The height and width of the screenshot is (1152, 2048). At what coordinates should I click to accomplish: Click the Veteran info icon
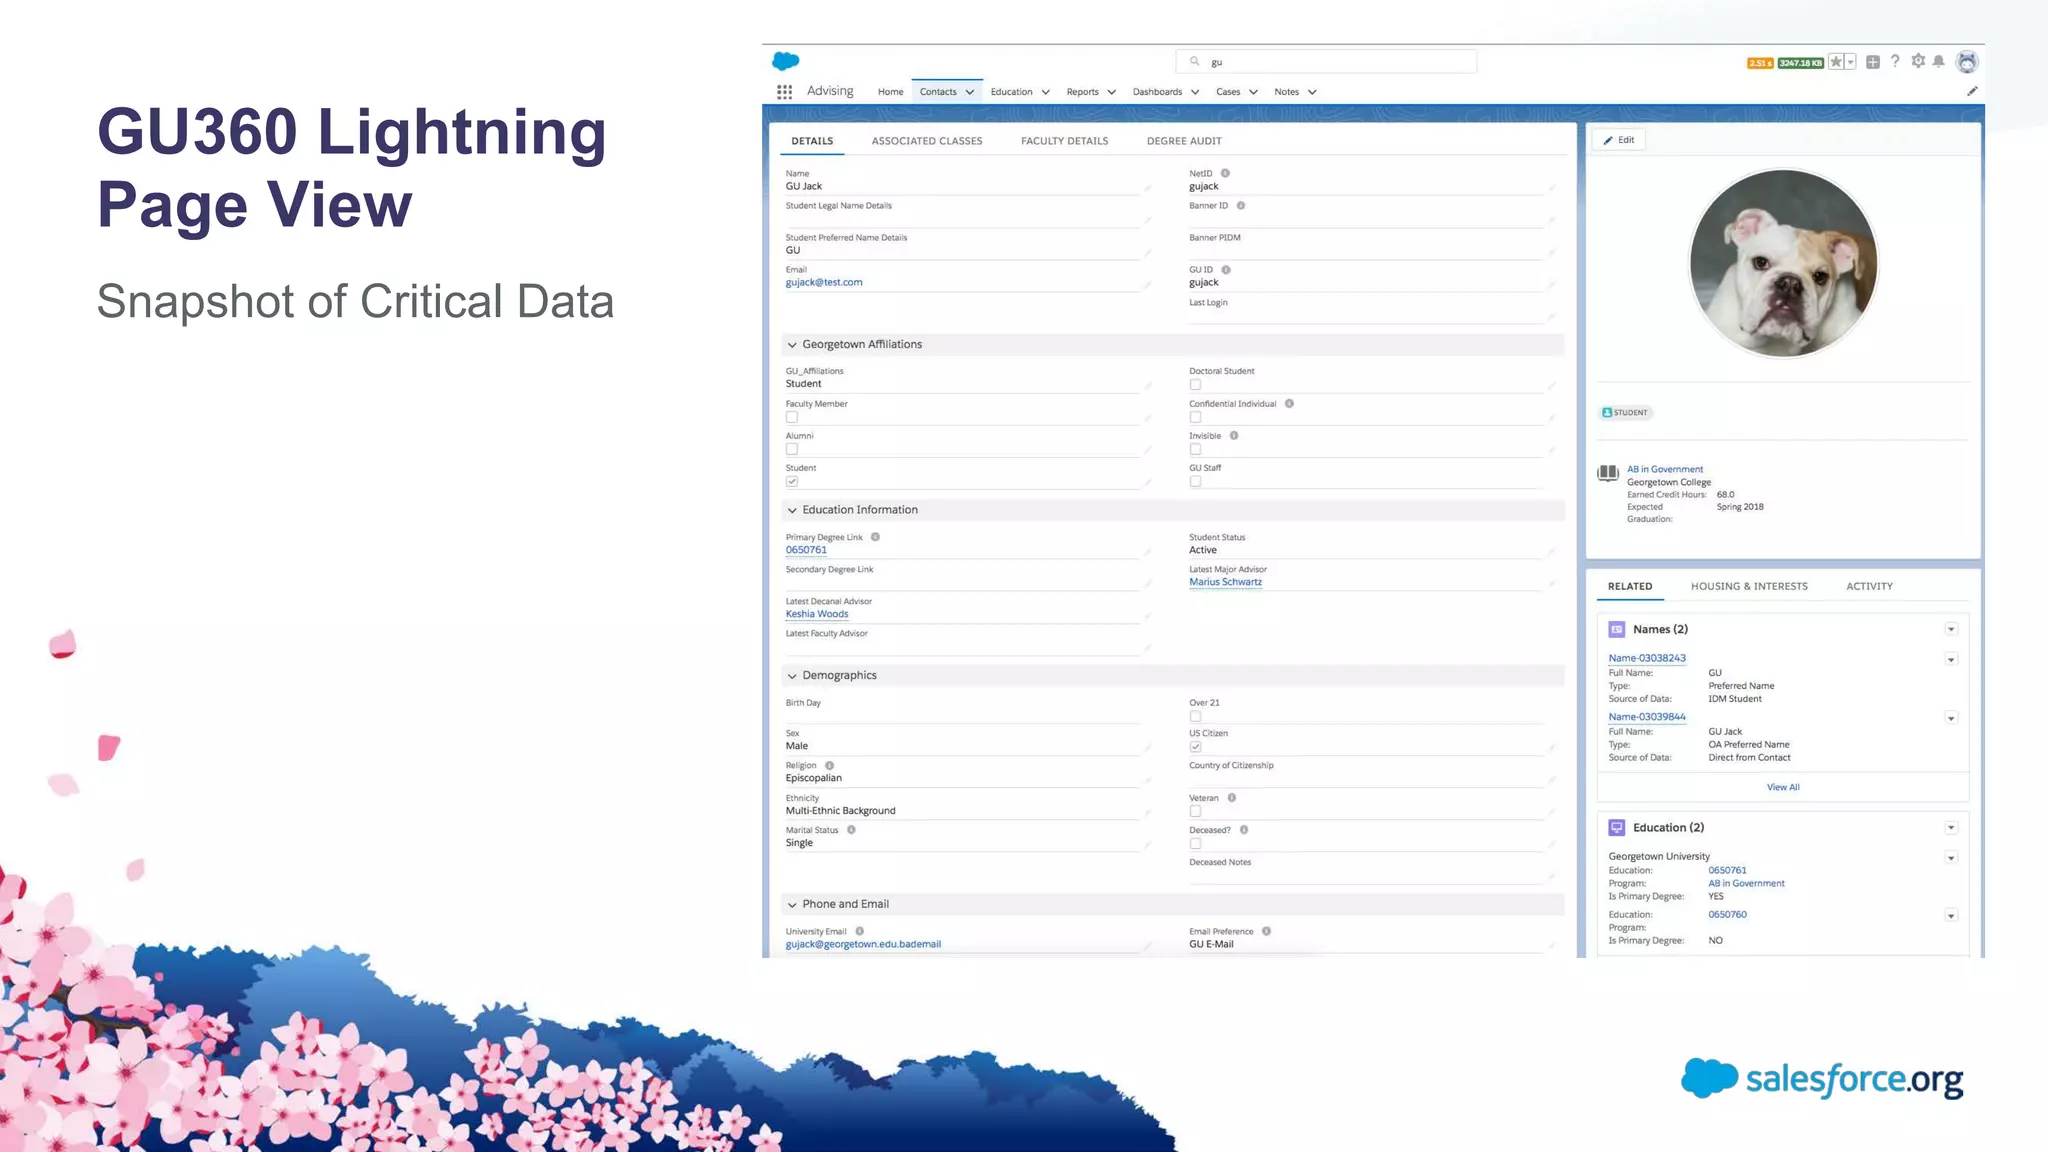1232,798
